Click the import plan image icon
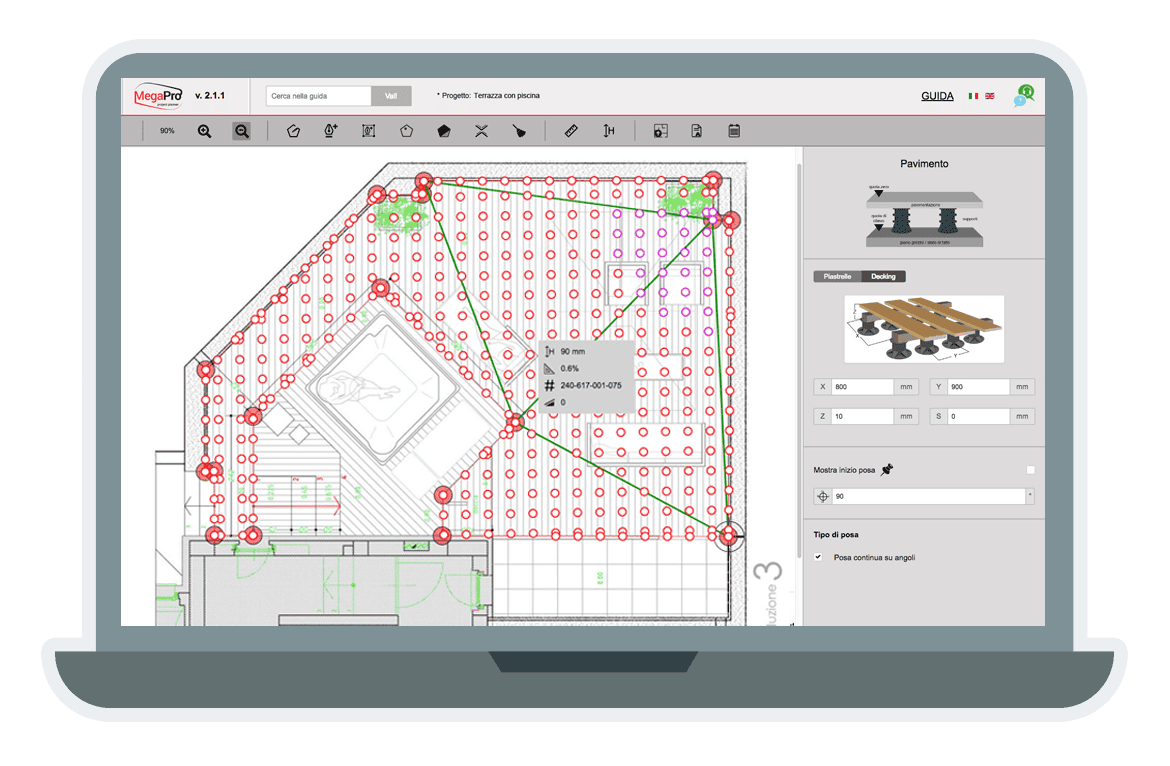1170x766 pixels. point(660,131)
